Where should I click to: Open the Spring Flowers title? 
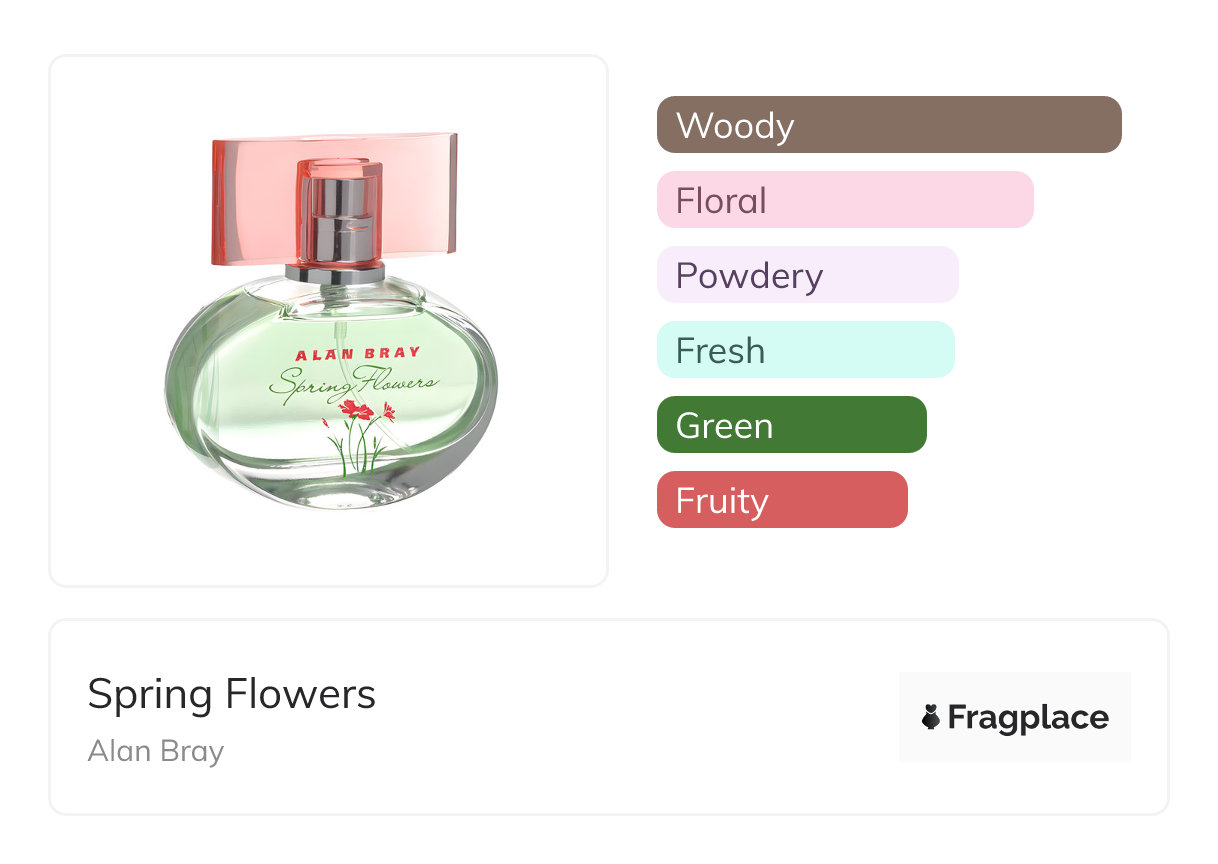tap(231, 694)
